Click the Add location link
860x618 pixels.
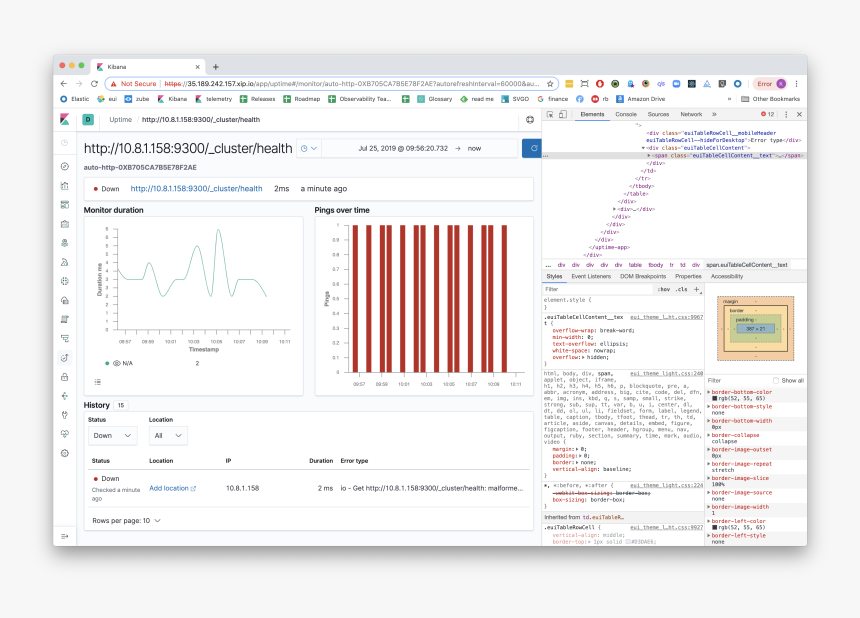pyautogui.click(x=172, y=488)
